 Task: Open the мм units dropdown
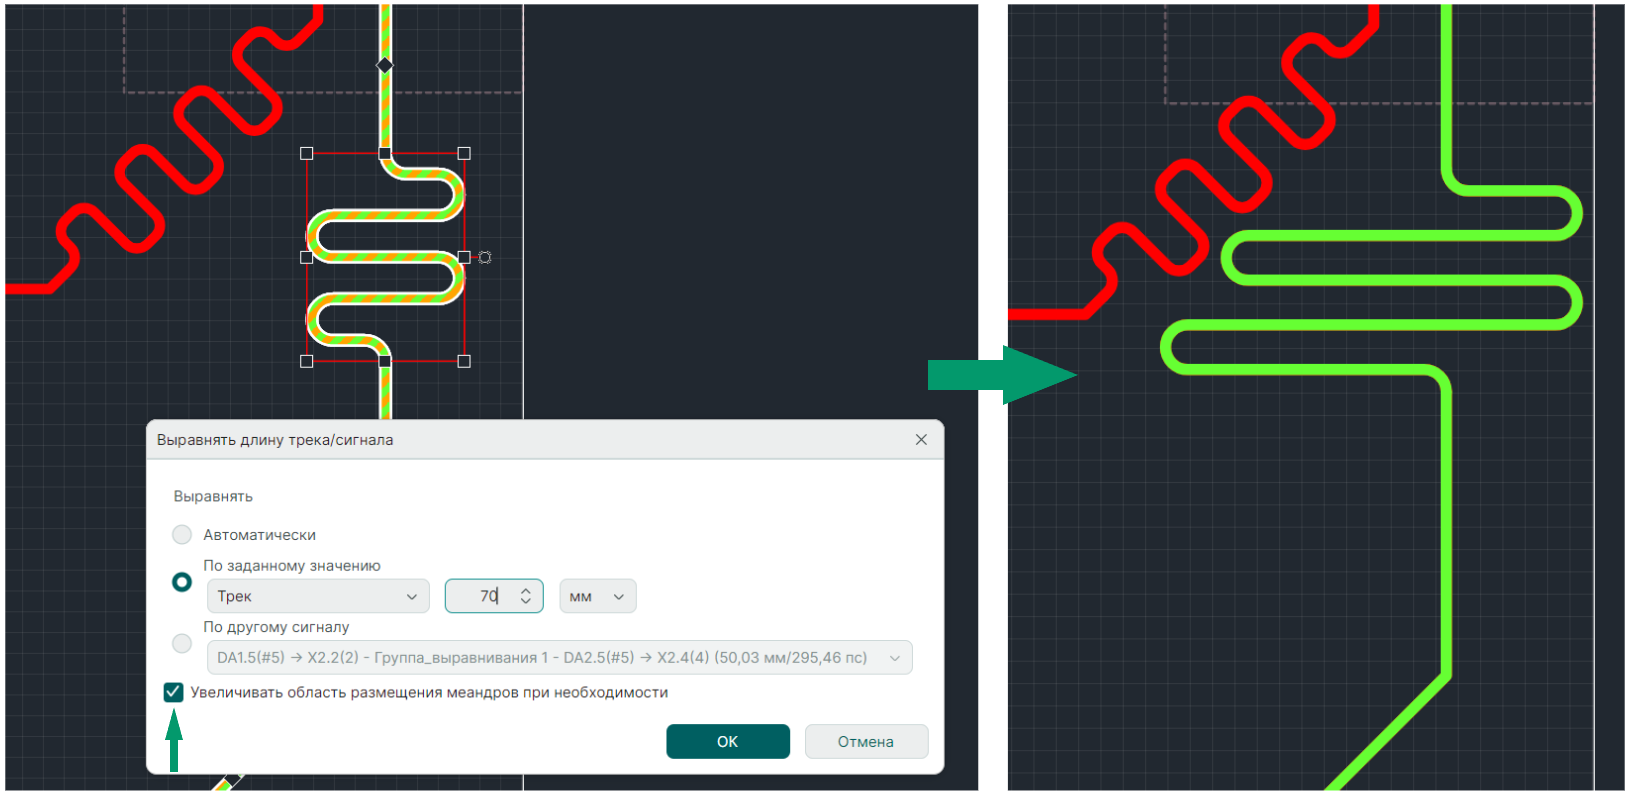click(598, 596)
